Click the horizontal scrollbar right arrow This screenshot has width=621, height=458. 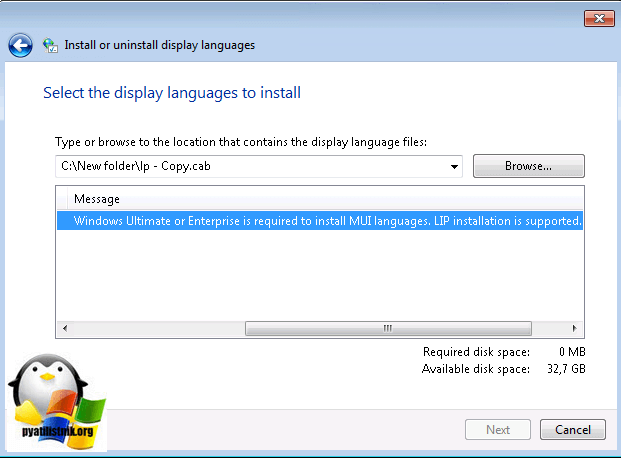click(574, 328)
